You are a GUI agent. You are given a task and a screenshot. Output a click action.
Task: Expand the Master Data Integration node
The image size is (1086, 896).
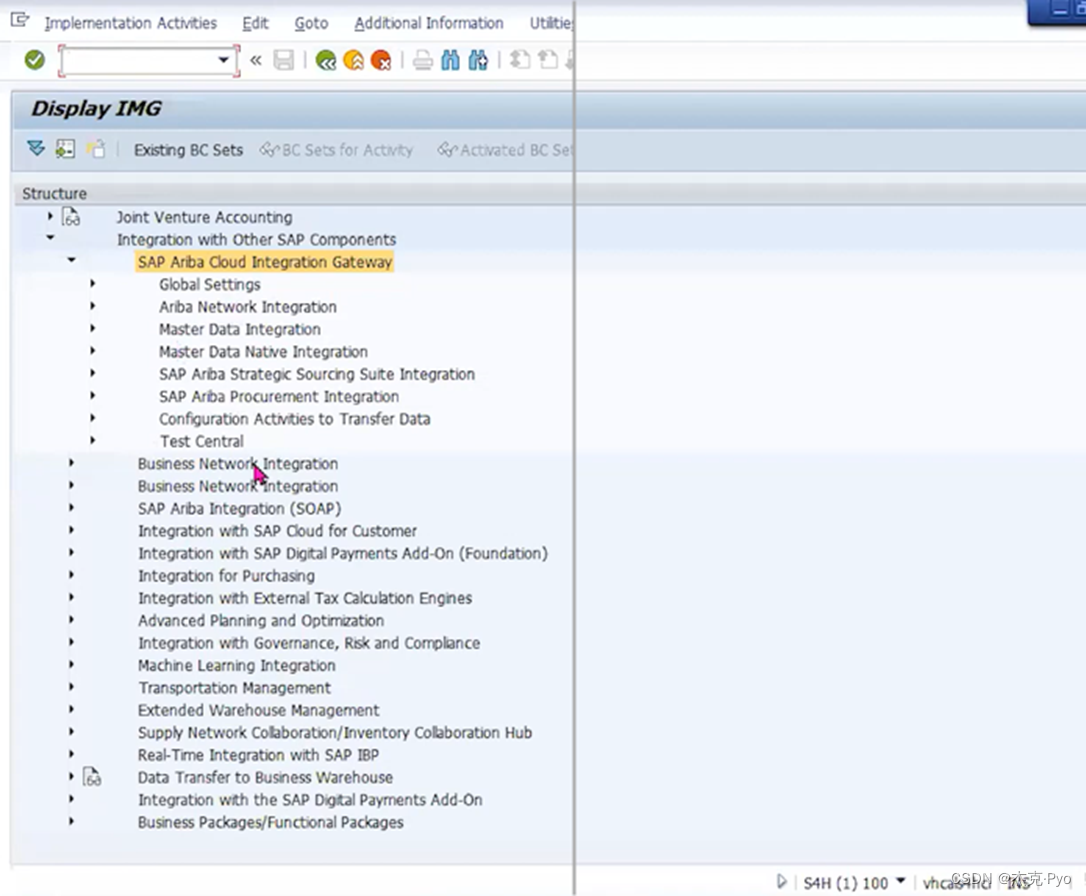[92, 328]
